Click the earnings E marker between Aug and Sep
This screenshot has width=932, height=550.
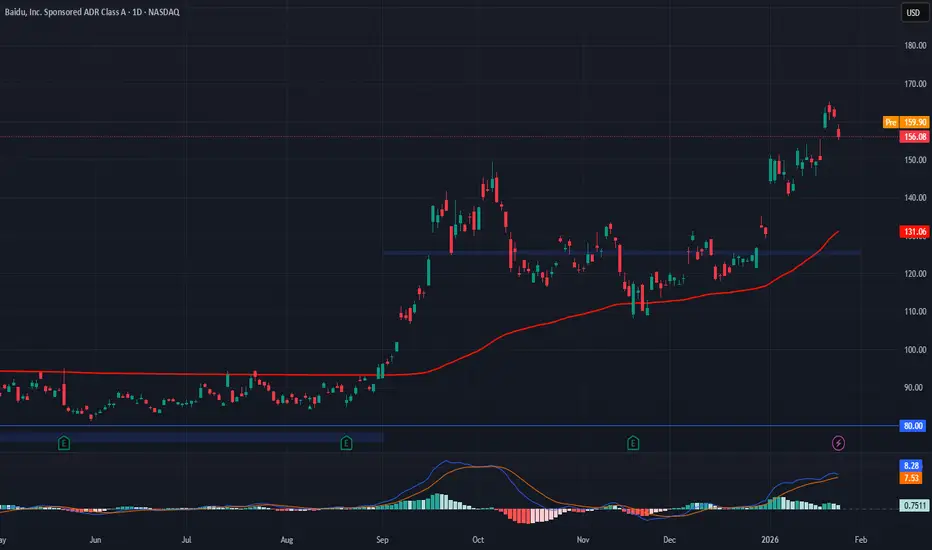tap(347, 443)
